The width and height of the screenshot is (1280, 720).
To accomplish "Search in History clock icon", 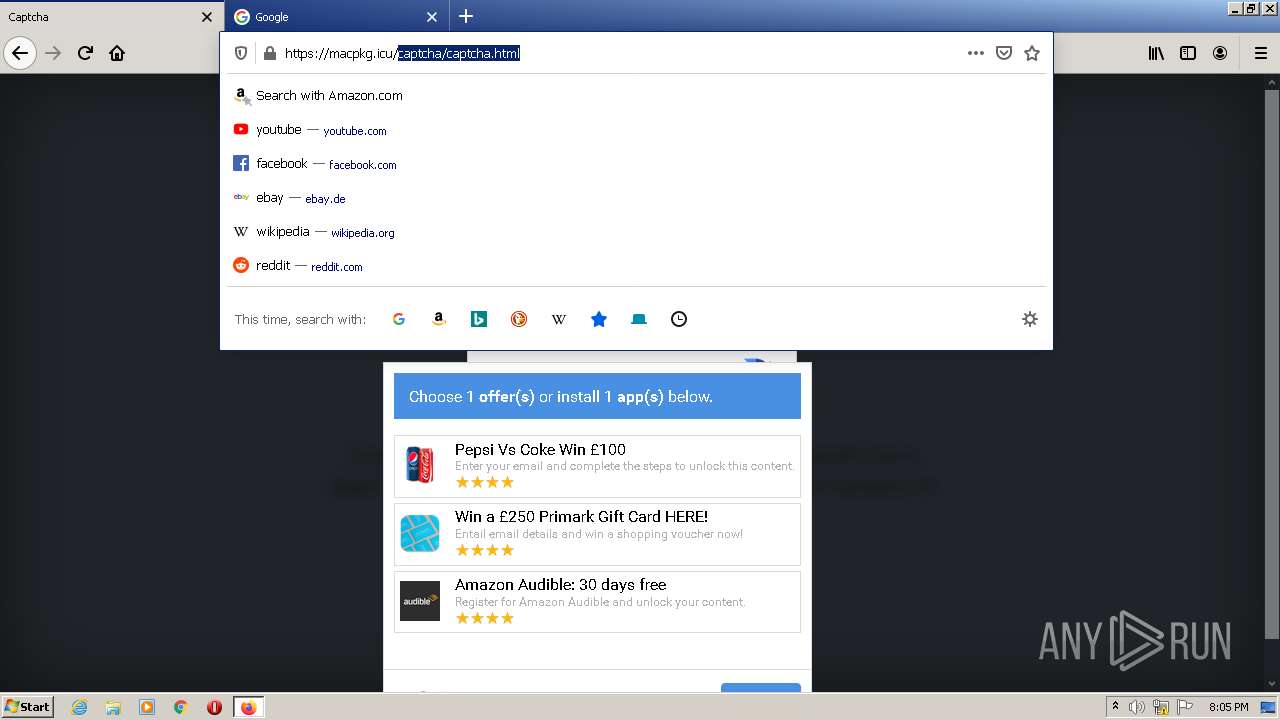I will pyautogui.click(x=679, y=319).
